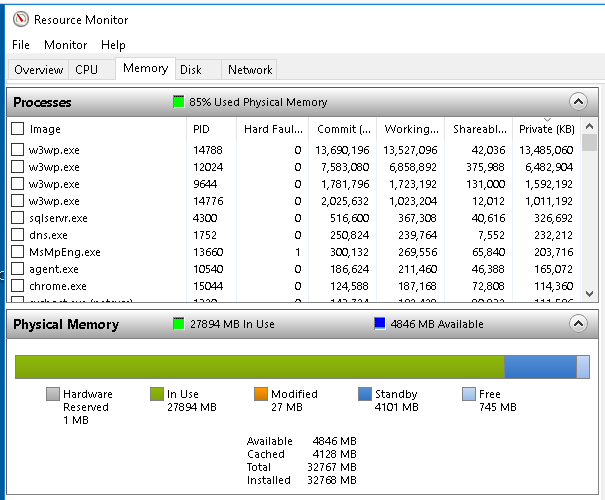Click the 27894 MB In Use header label
Image resolution: width=605 pixels, height=500 pixels.
[x=232, y=324]
